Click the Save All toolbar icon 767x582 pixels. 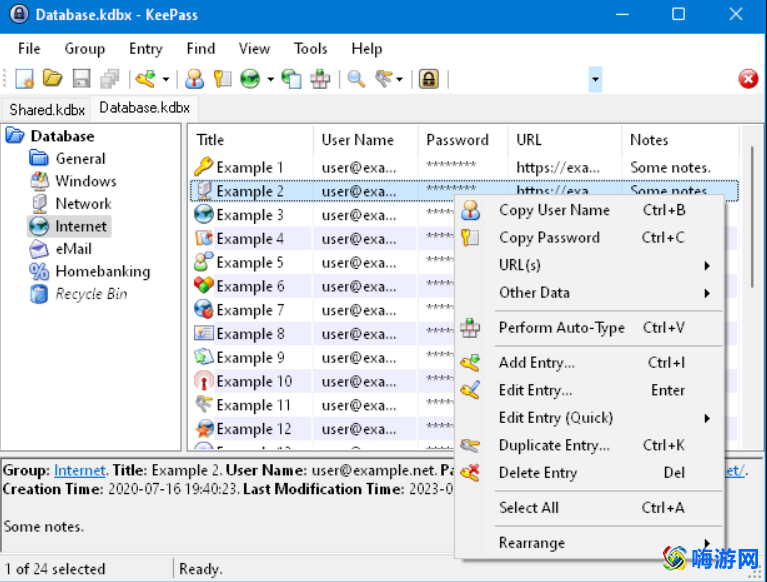[x=110, y=79]
